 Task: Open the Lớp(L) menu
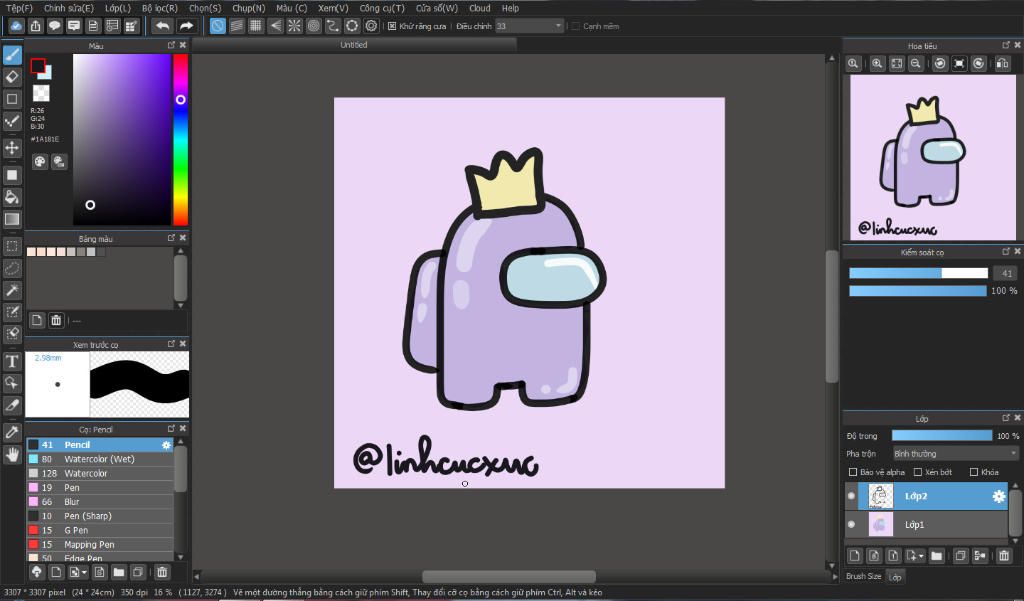pyautogui.click(x=118, y=8)
